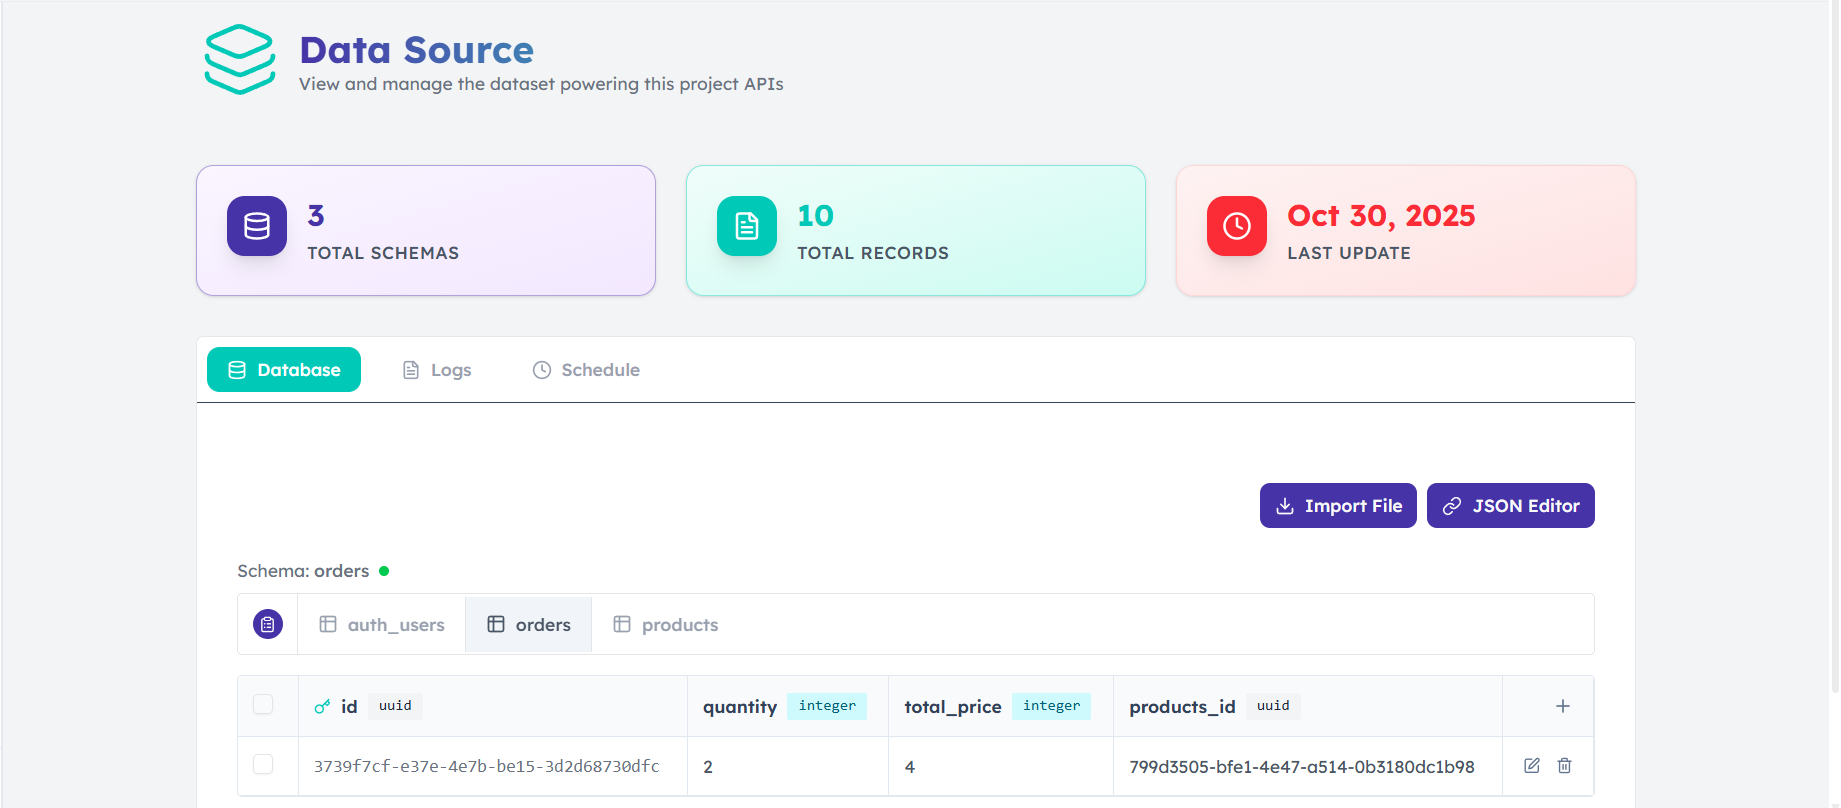Delete the order row with trash icon
Viewport: 1841px width, 808px height.
coord(1565,766)
